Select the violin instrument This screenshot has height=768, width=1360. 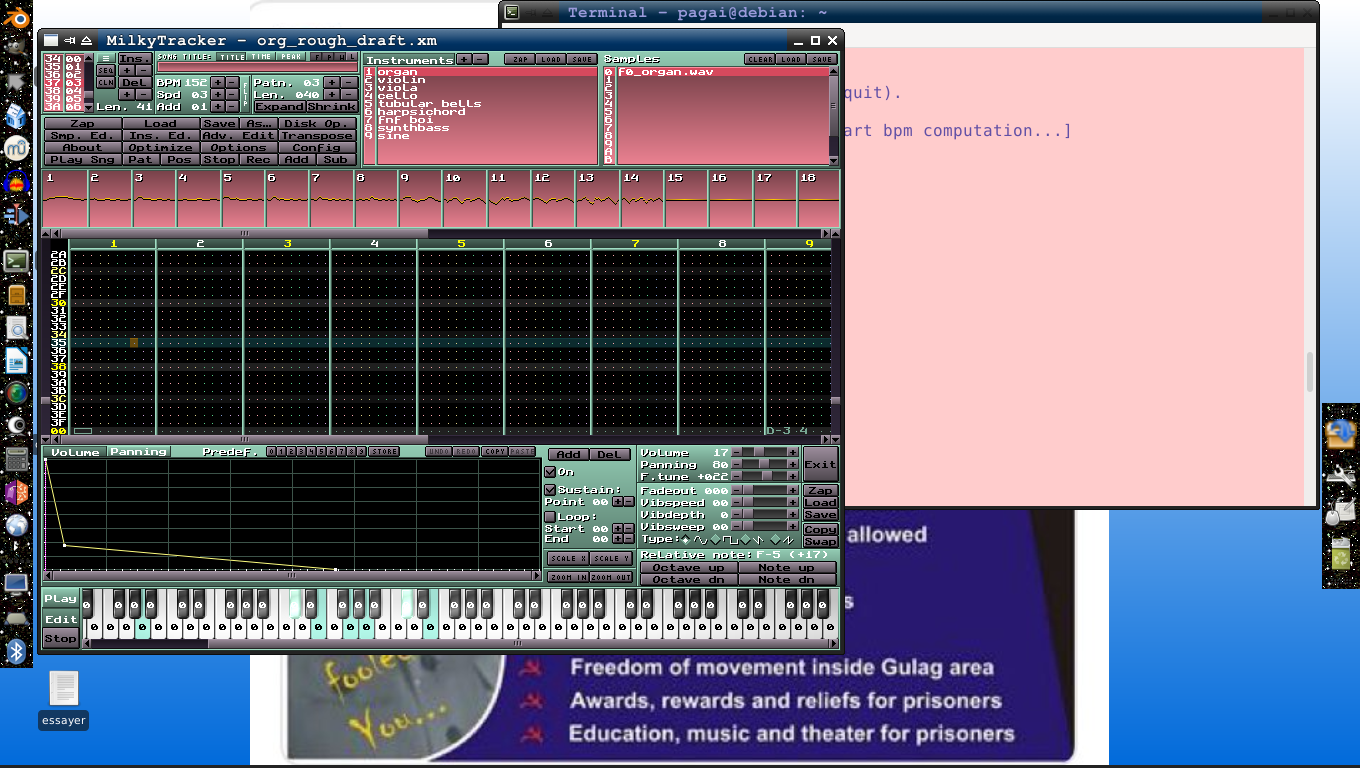click(x=486, y=80)
